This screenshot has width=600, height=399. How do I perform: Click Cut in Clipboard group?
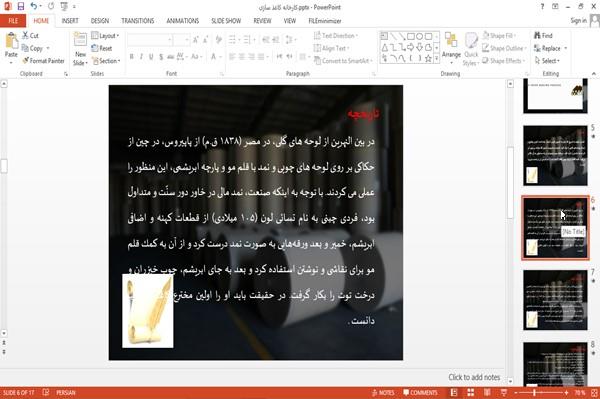click(x=30, y=36)
